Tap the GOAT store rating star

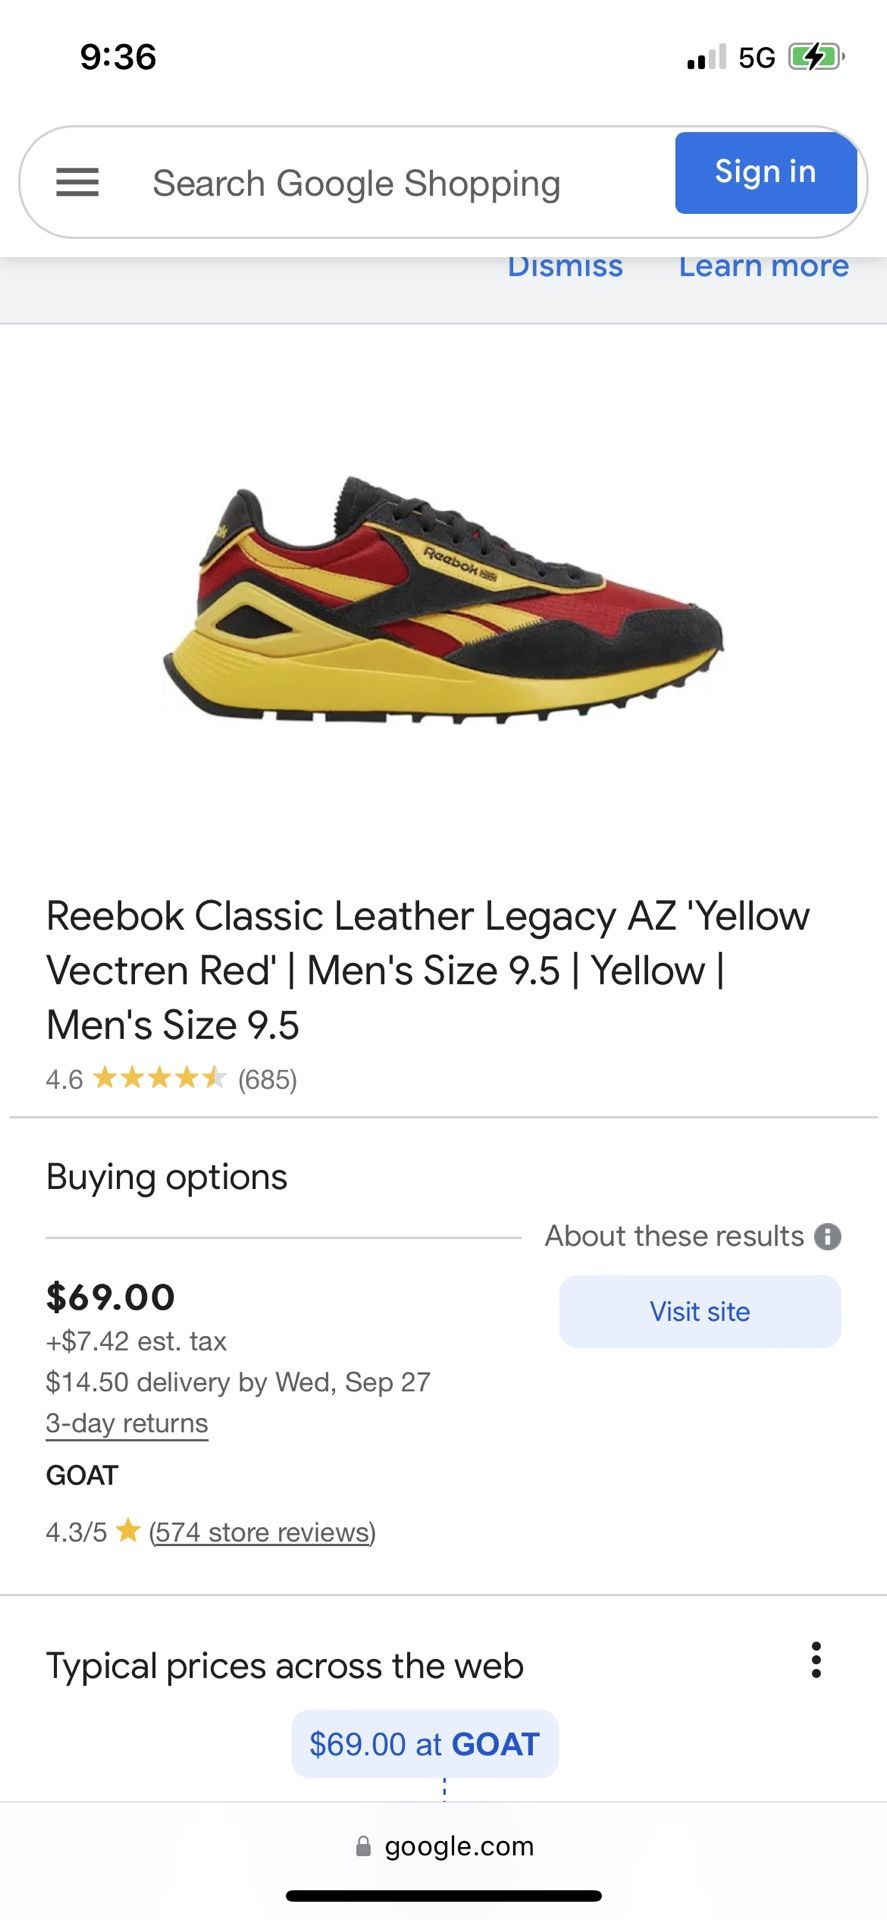128,1531
